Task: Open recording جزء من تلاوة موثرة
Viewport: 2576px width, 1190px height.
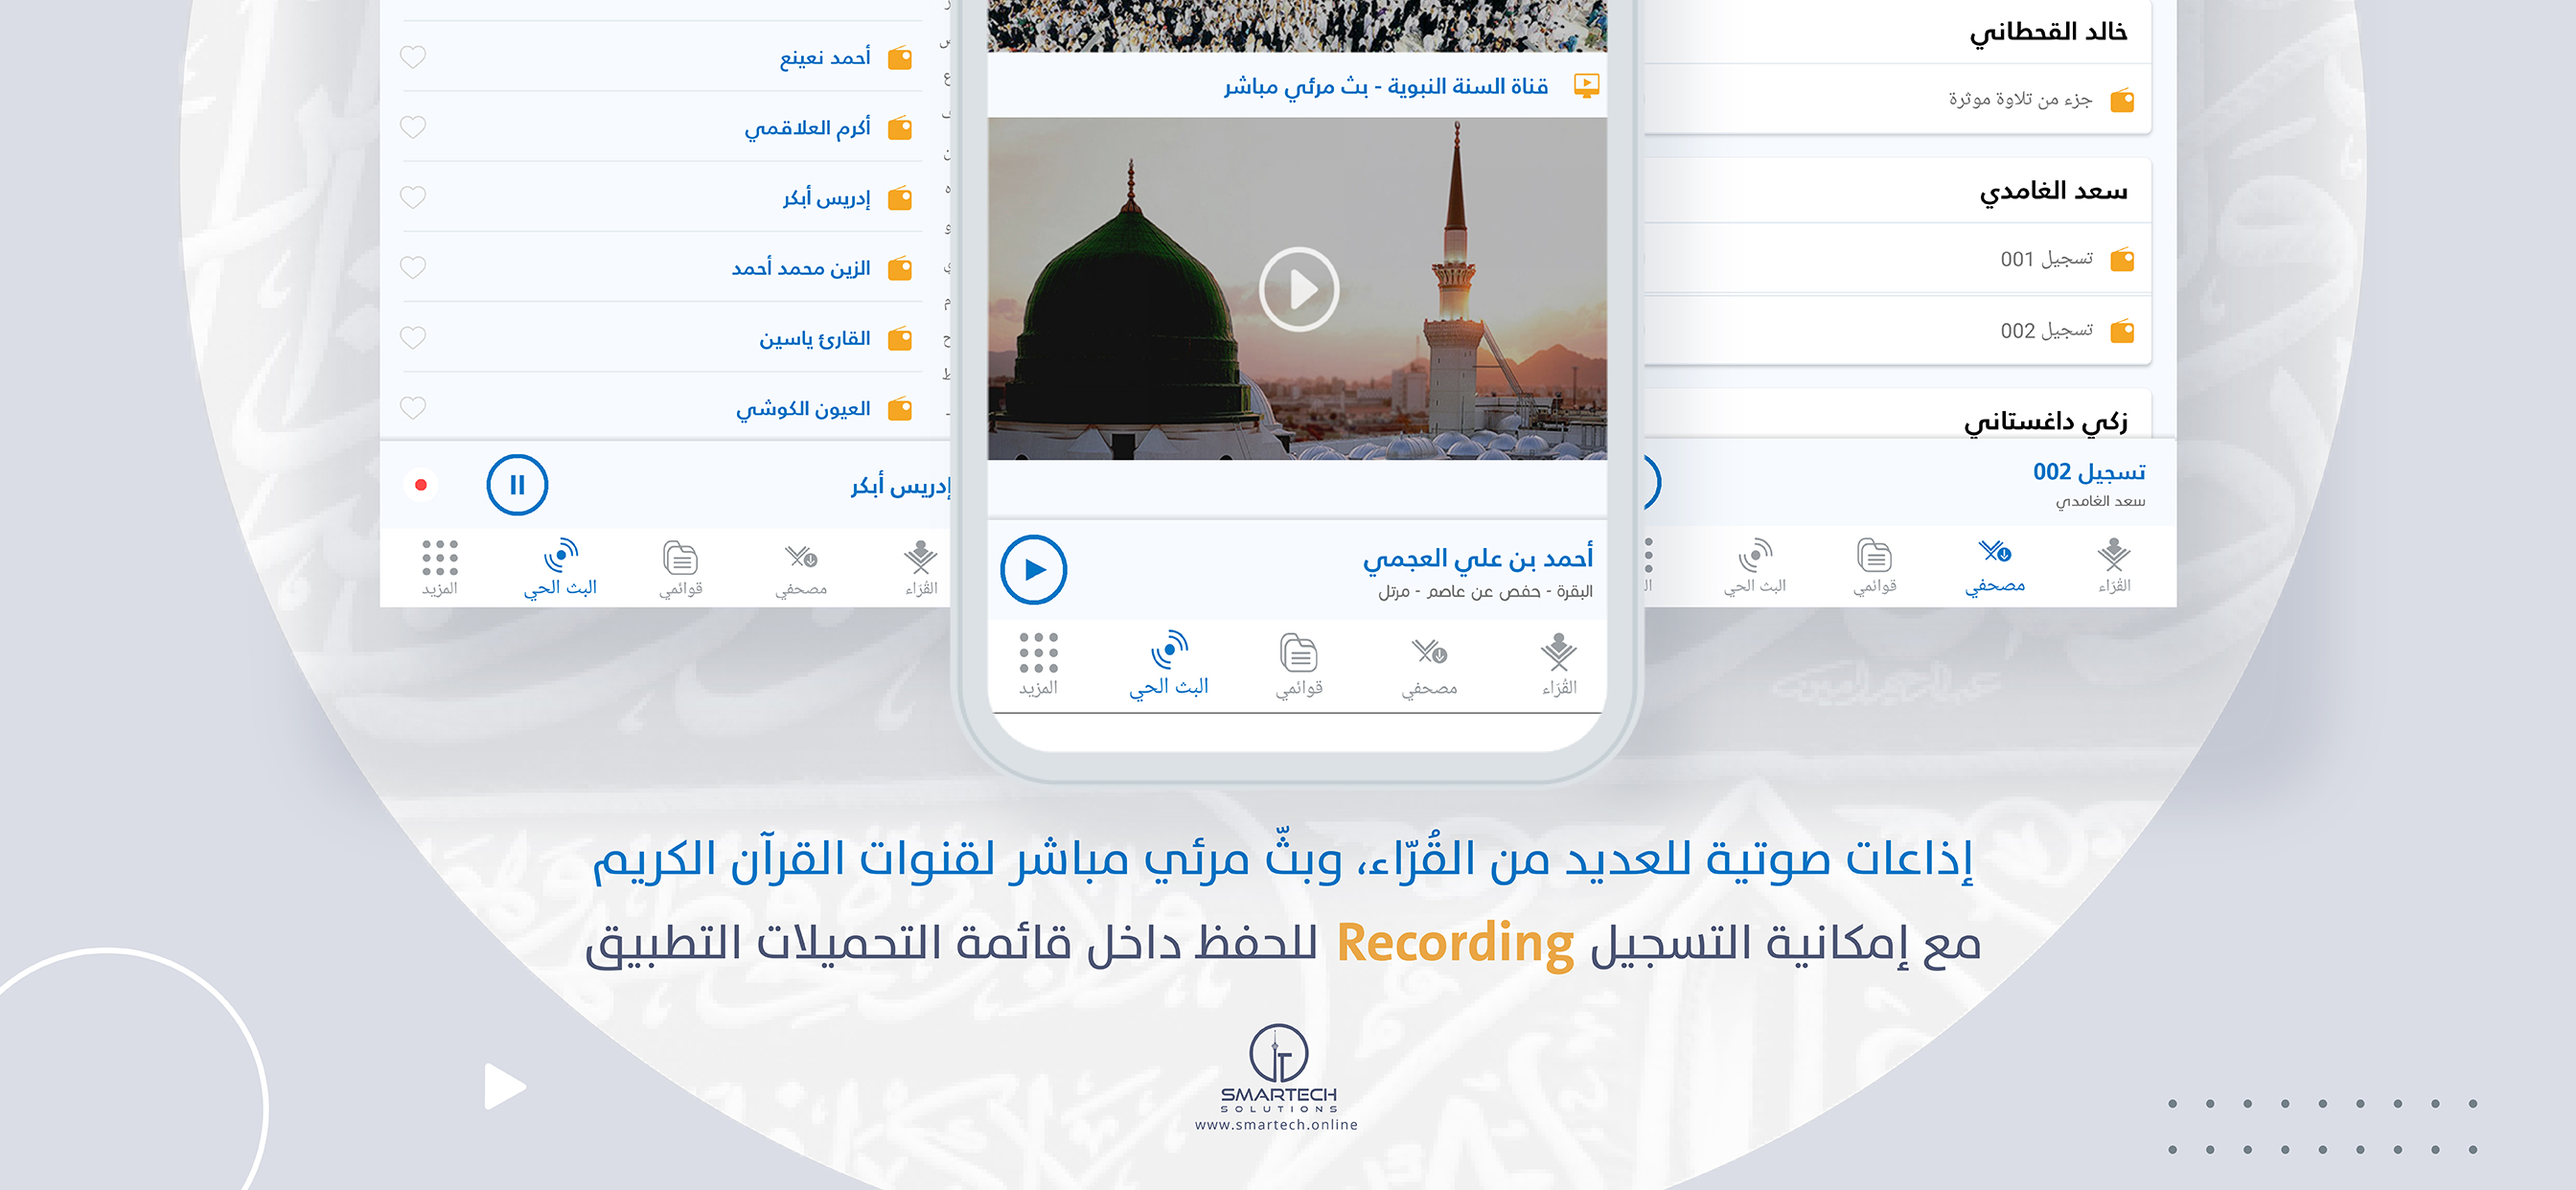Action: tap(2020, 99)
